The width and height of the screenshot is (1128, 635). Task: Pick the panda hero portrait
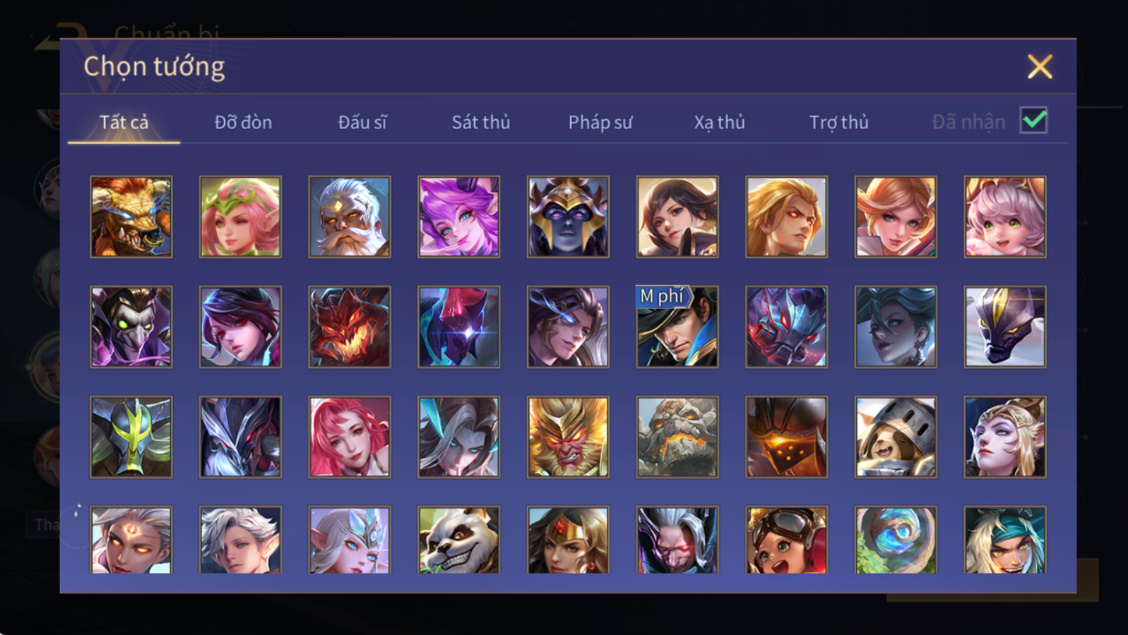coord(459,540)
